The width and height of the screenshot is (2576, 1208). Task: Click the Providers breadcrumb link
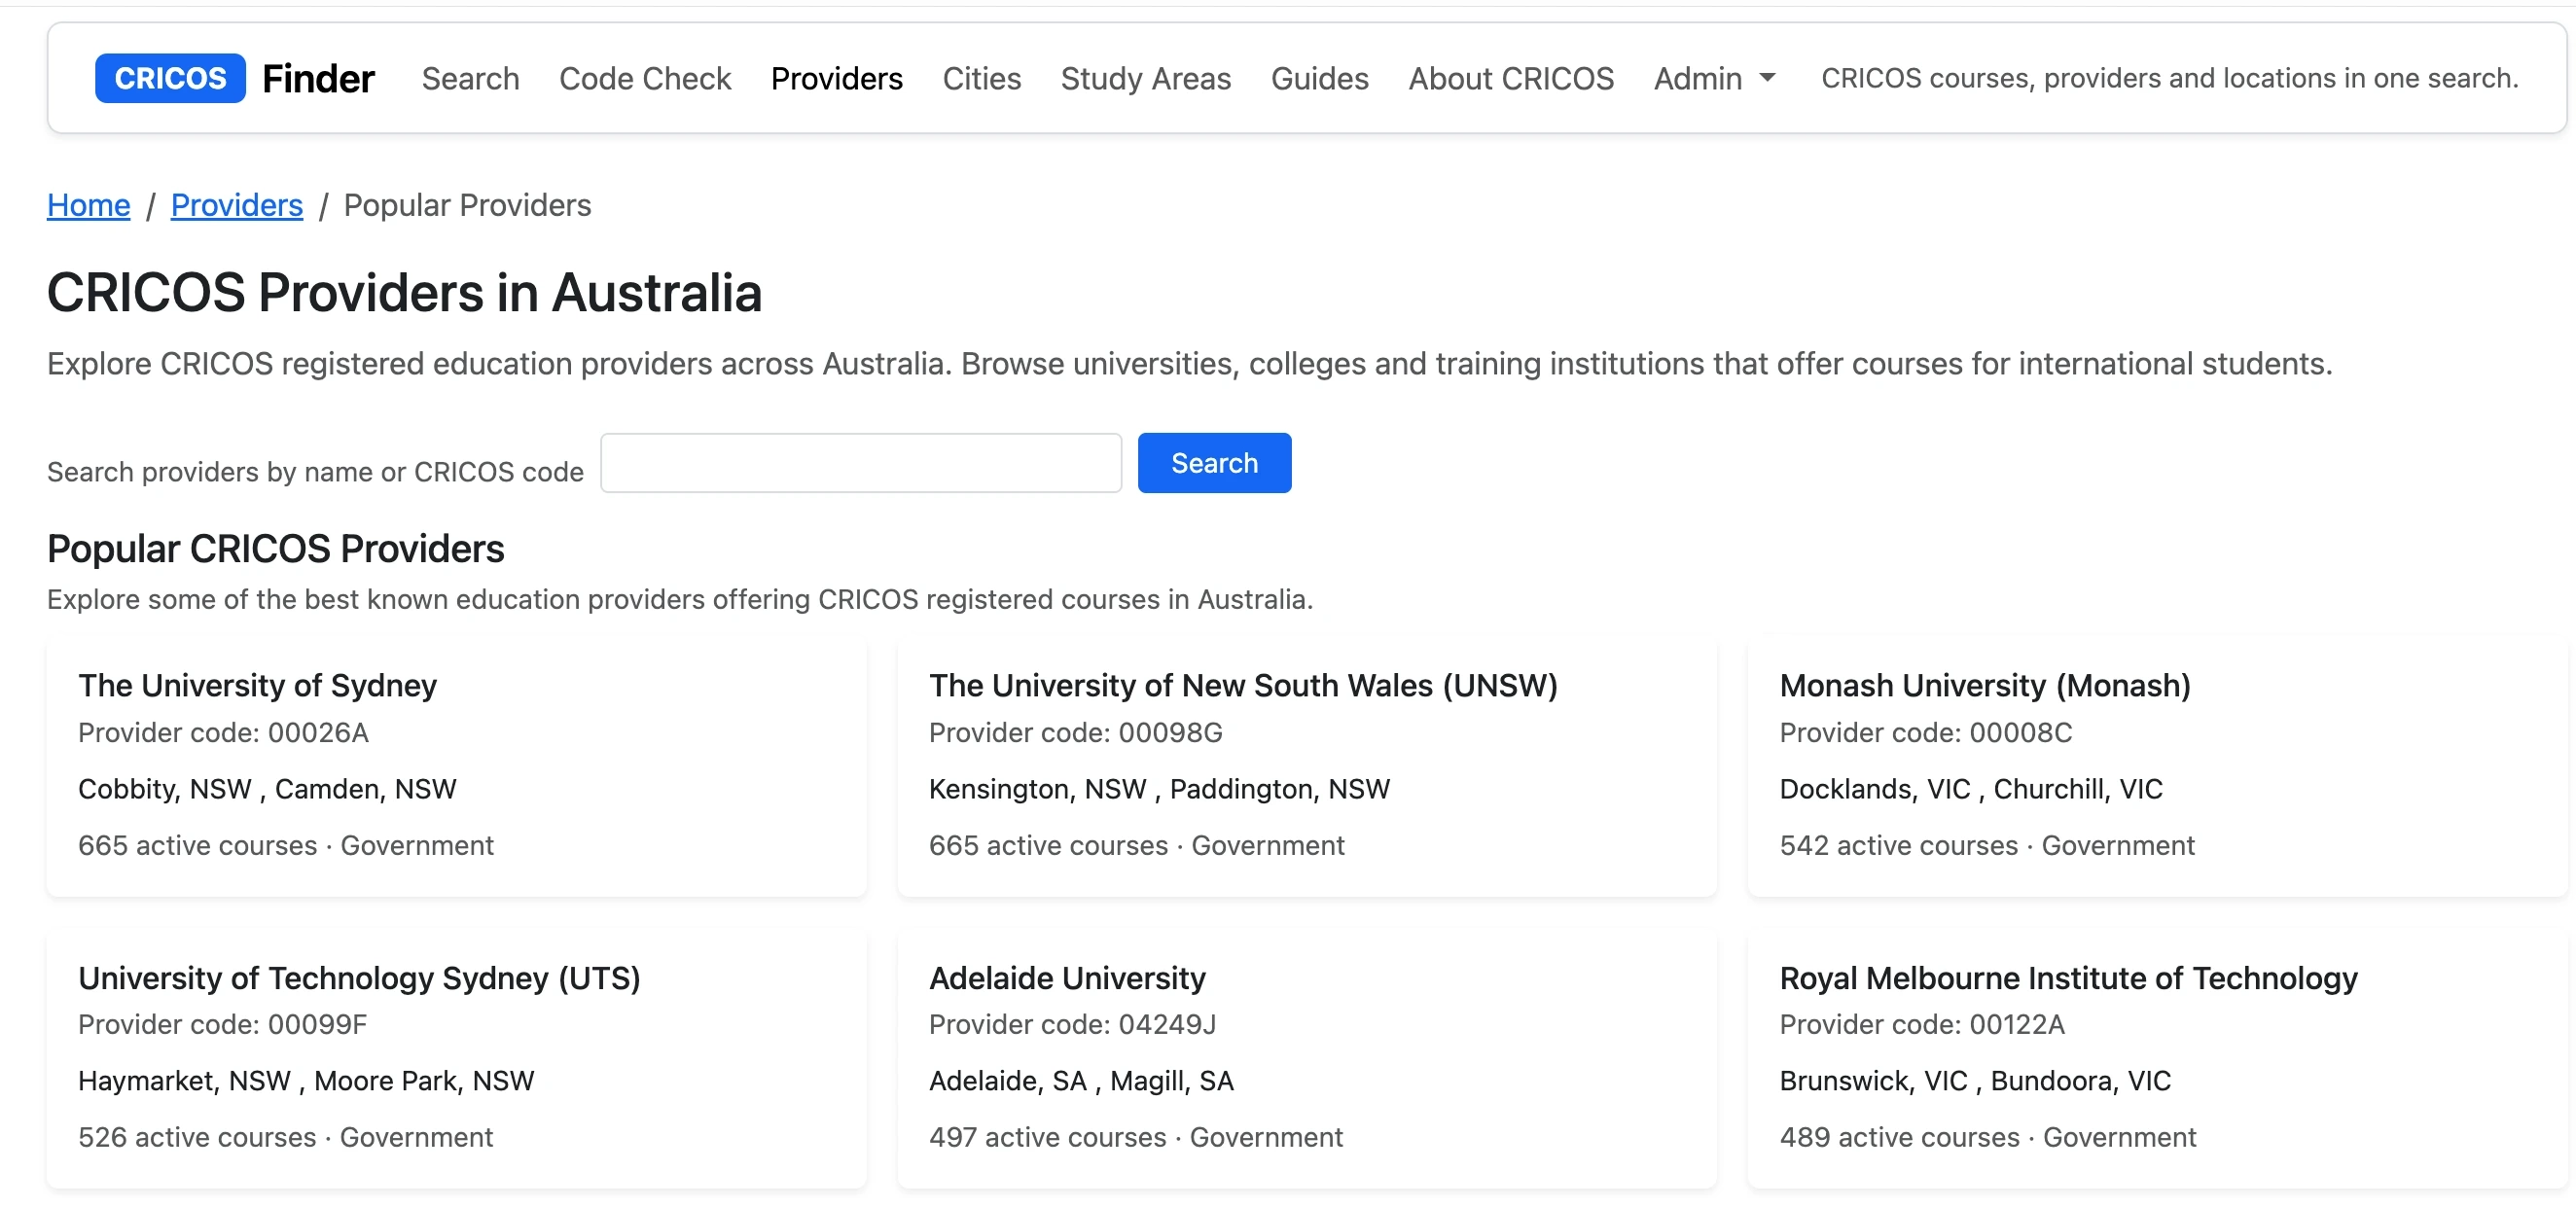(x=237, y=205)
